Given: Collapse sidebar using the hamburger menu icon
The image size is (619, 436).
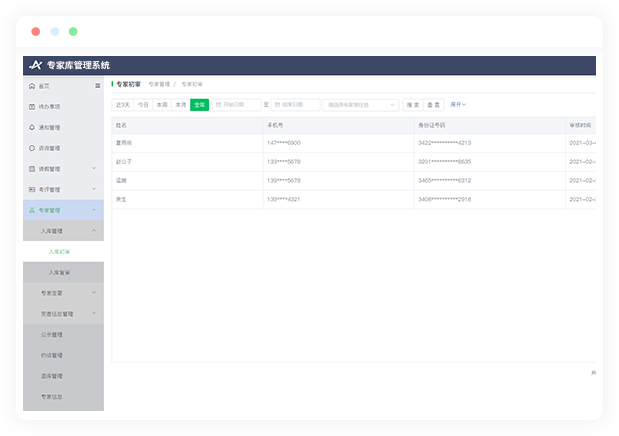Looking at the screenshot, I should click(97, 86).
